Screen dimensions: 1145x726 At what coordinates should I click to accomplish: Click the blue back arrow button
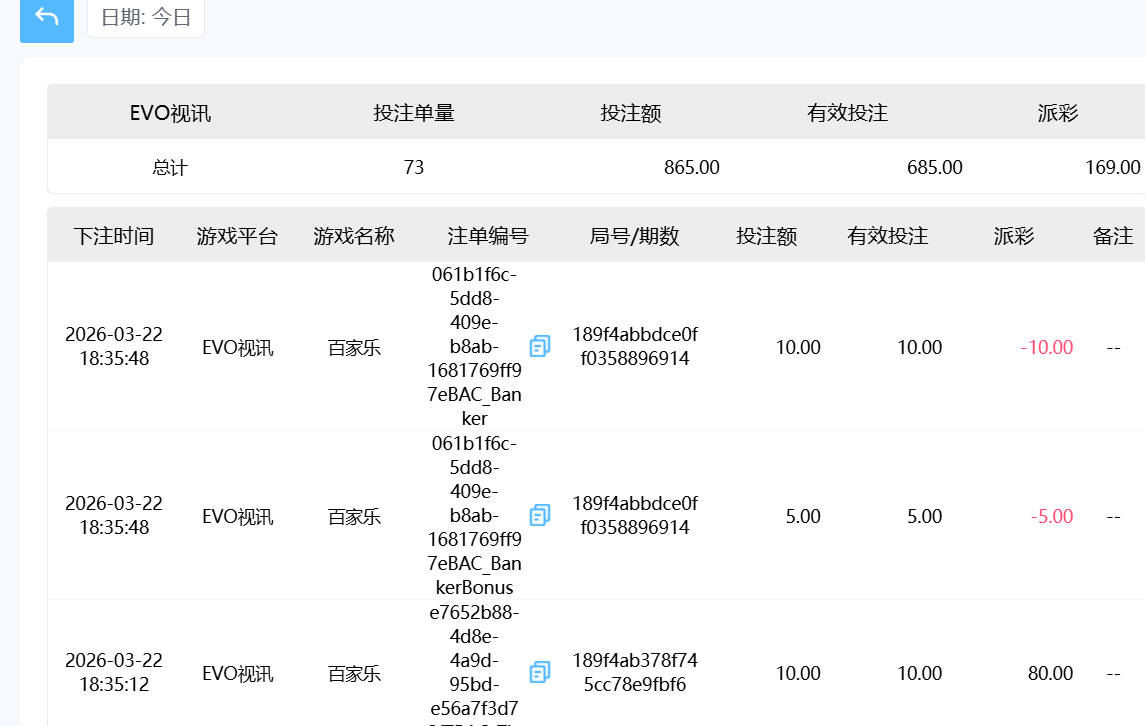point(46,18)
